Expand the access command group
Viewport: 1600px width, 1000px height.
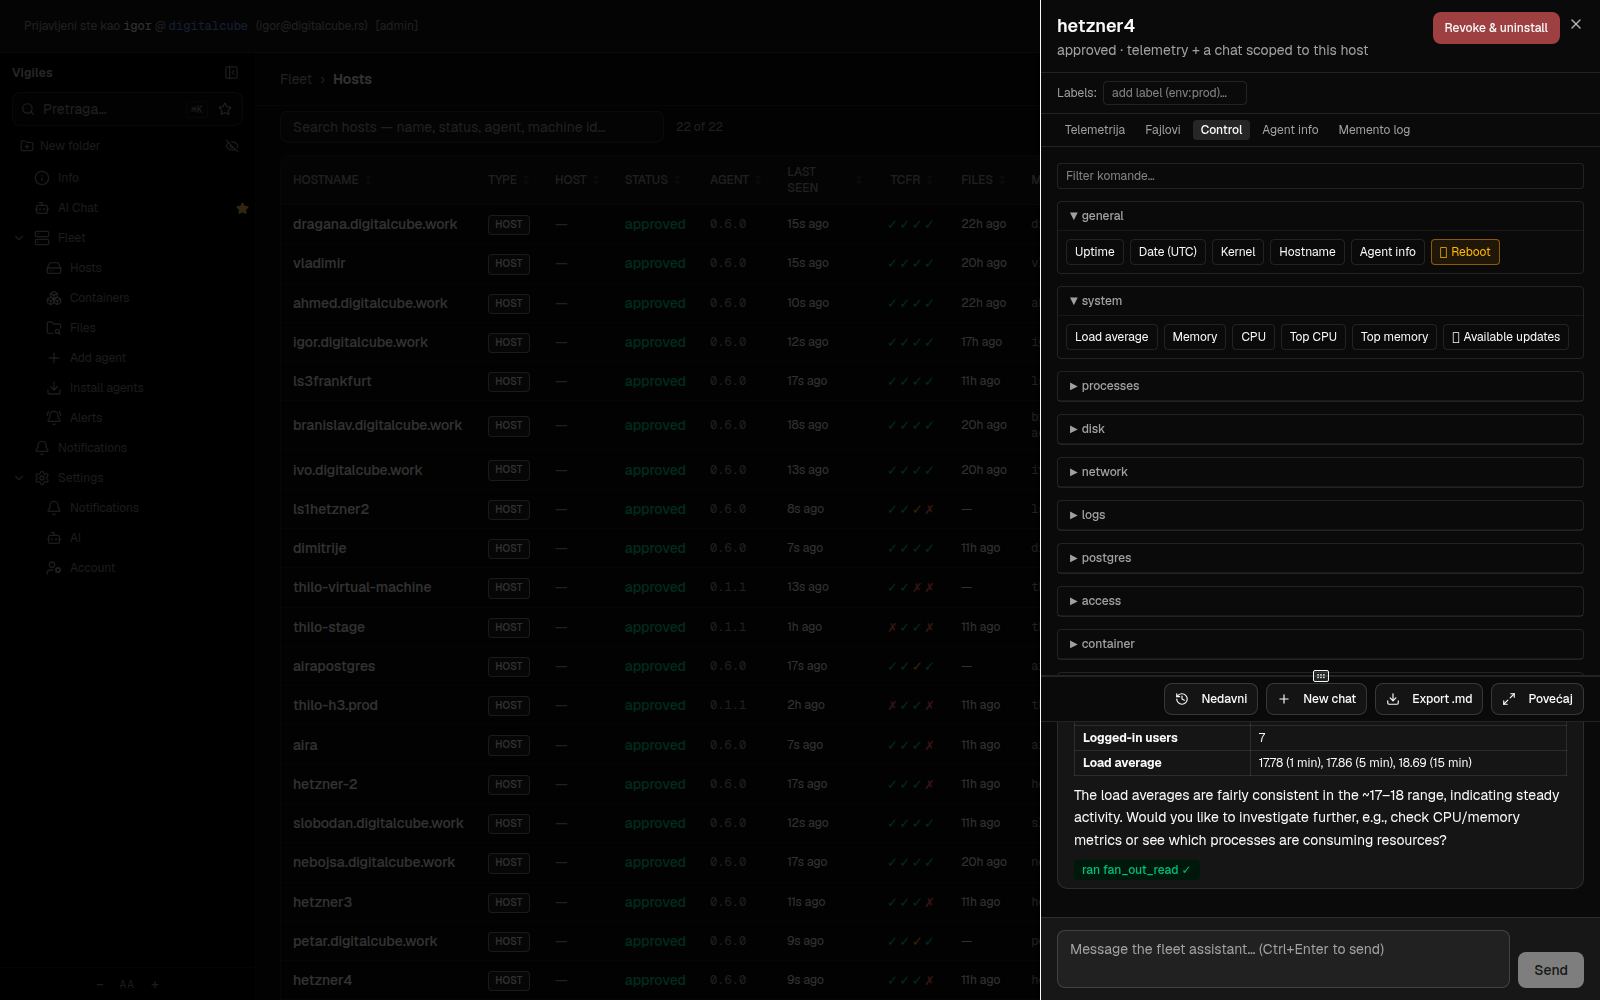coord(1320,601)
